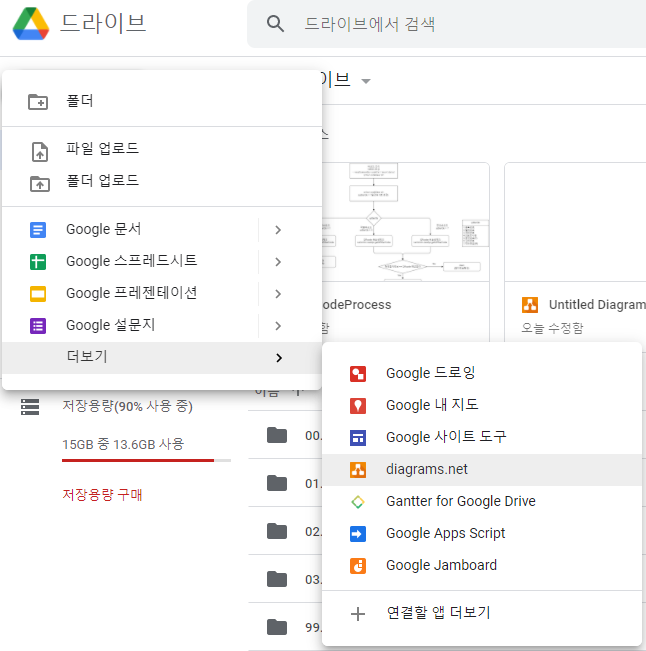Click the 15GB 중 13.6GB 사용 text

pos(123,445)
